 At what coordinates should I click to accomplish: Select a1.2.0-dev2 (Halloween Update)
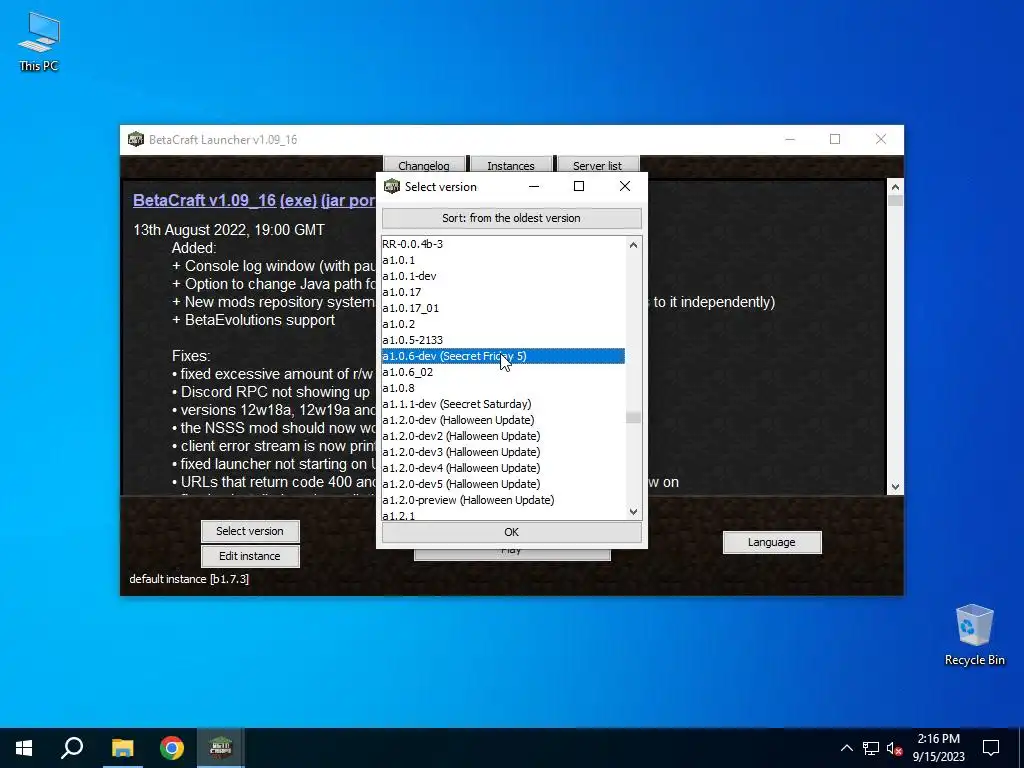coord(503,436)
